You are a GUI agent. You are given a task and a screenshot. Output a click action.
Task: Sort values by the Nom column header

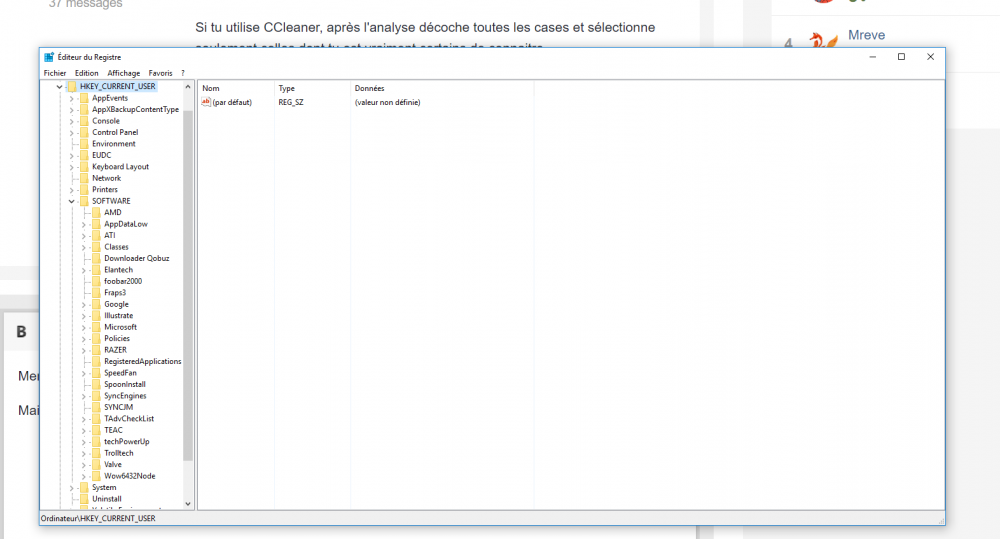click(211, 89)
